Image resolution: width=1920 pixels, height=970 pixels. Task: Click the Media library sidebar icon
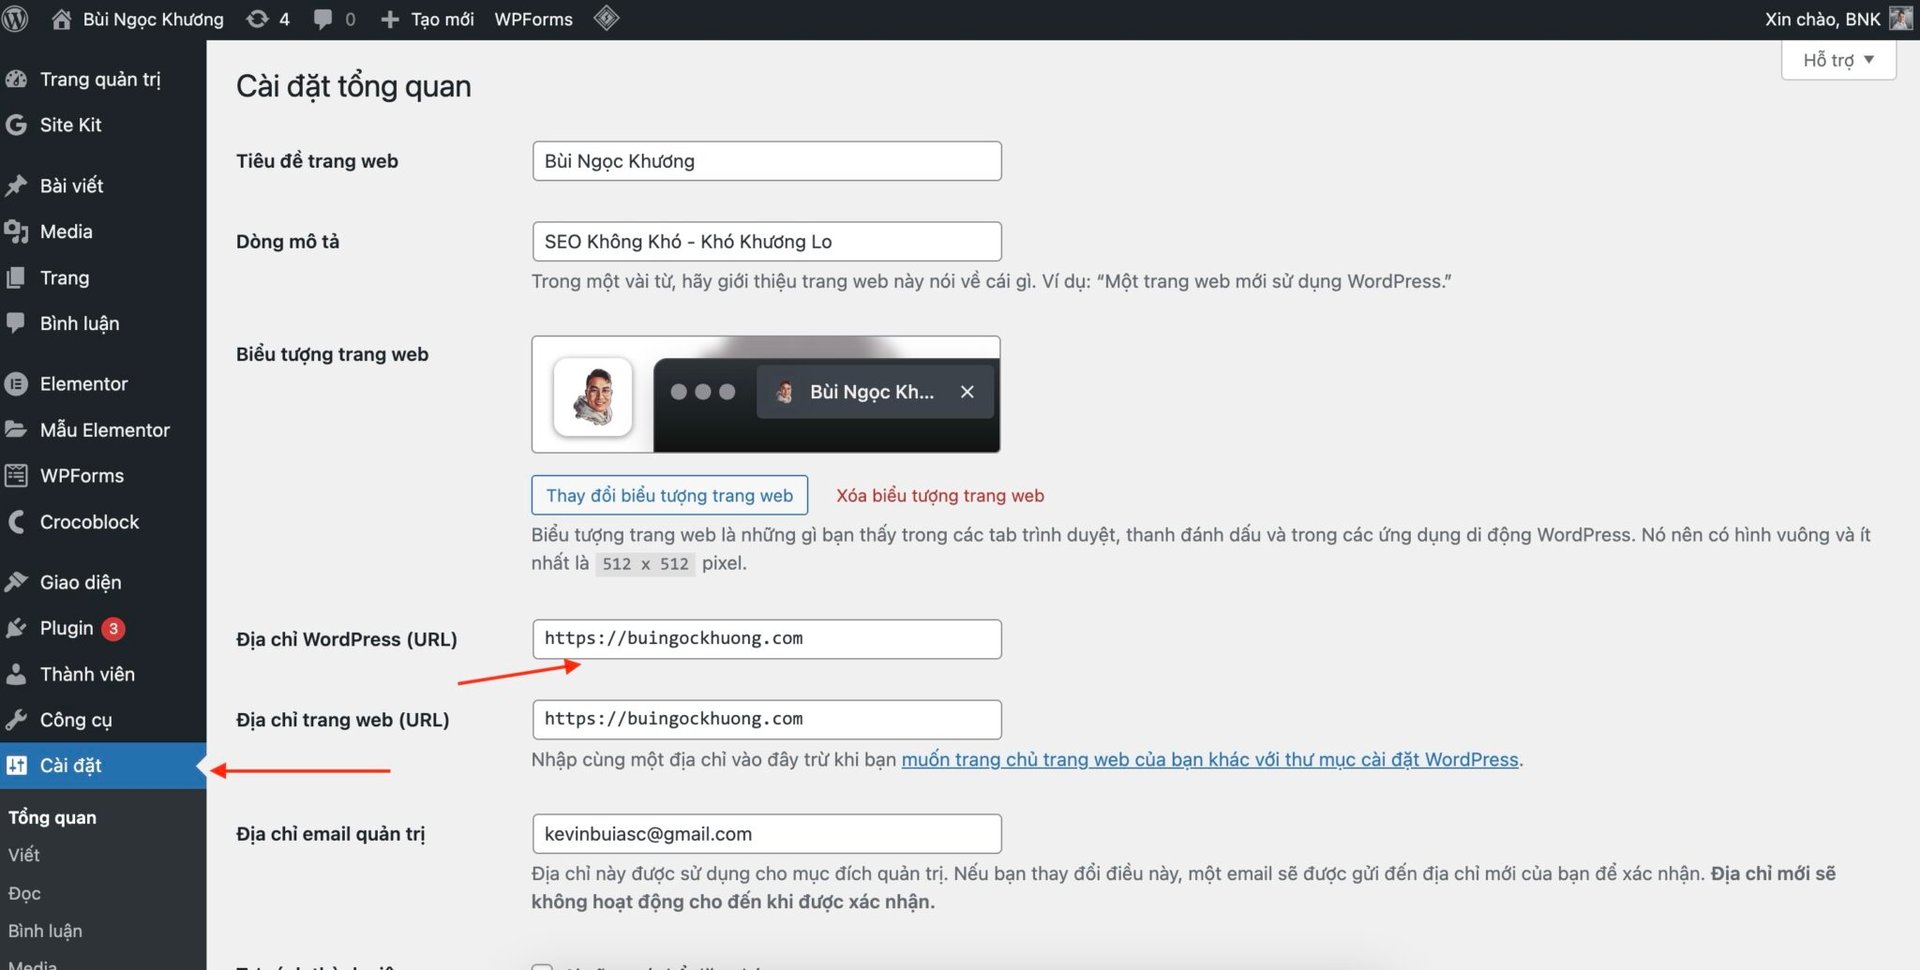[17, 231]
